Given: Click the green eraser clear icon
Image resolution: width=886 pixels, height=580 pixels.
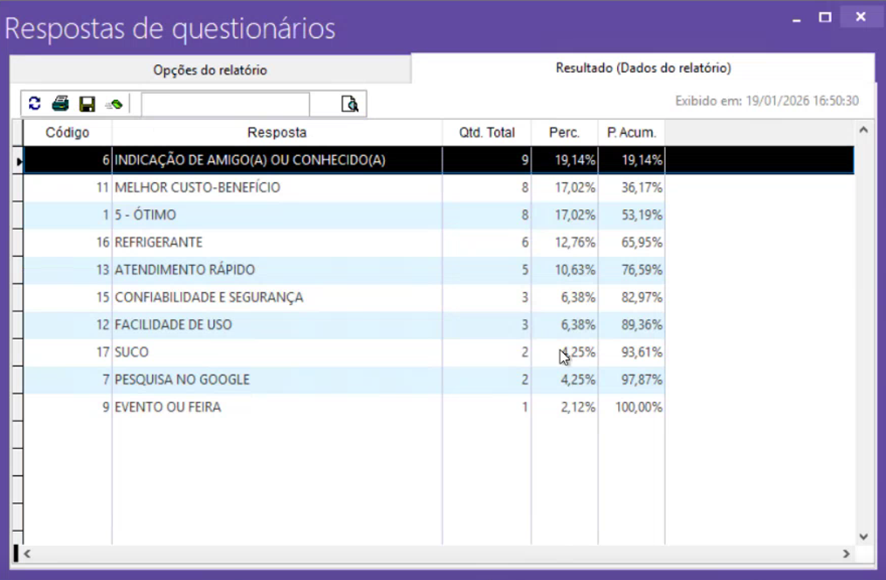Looking at the screenshot, I should 114,104.
